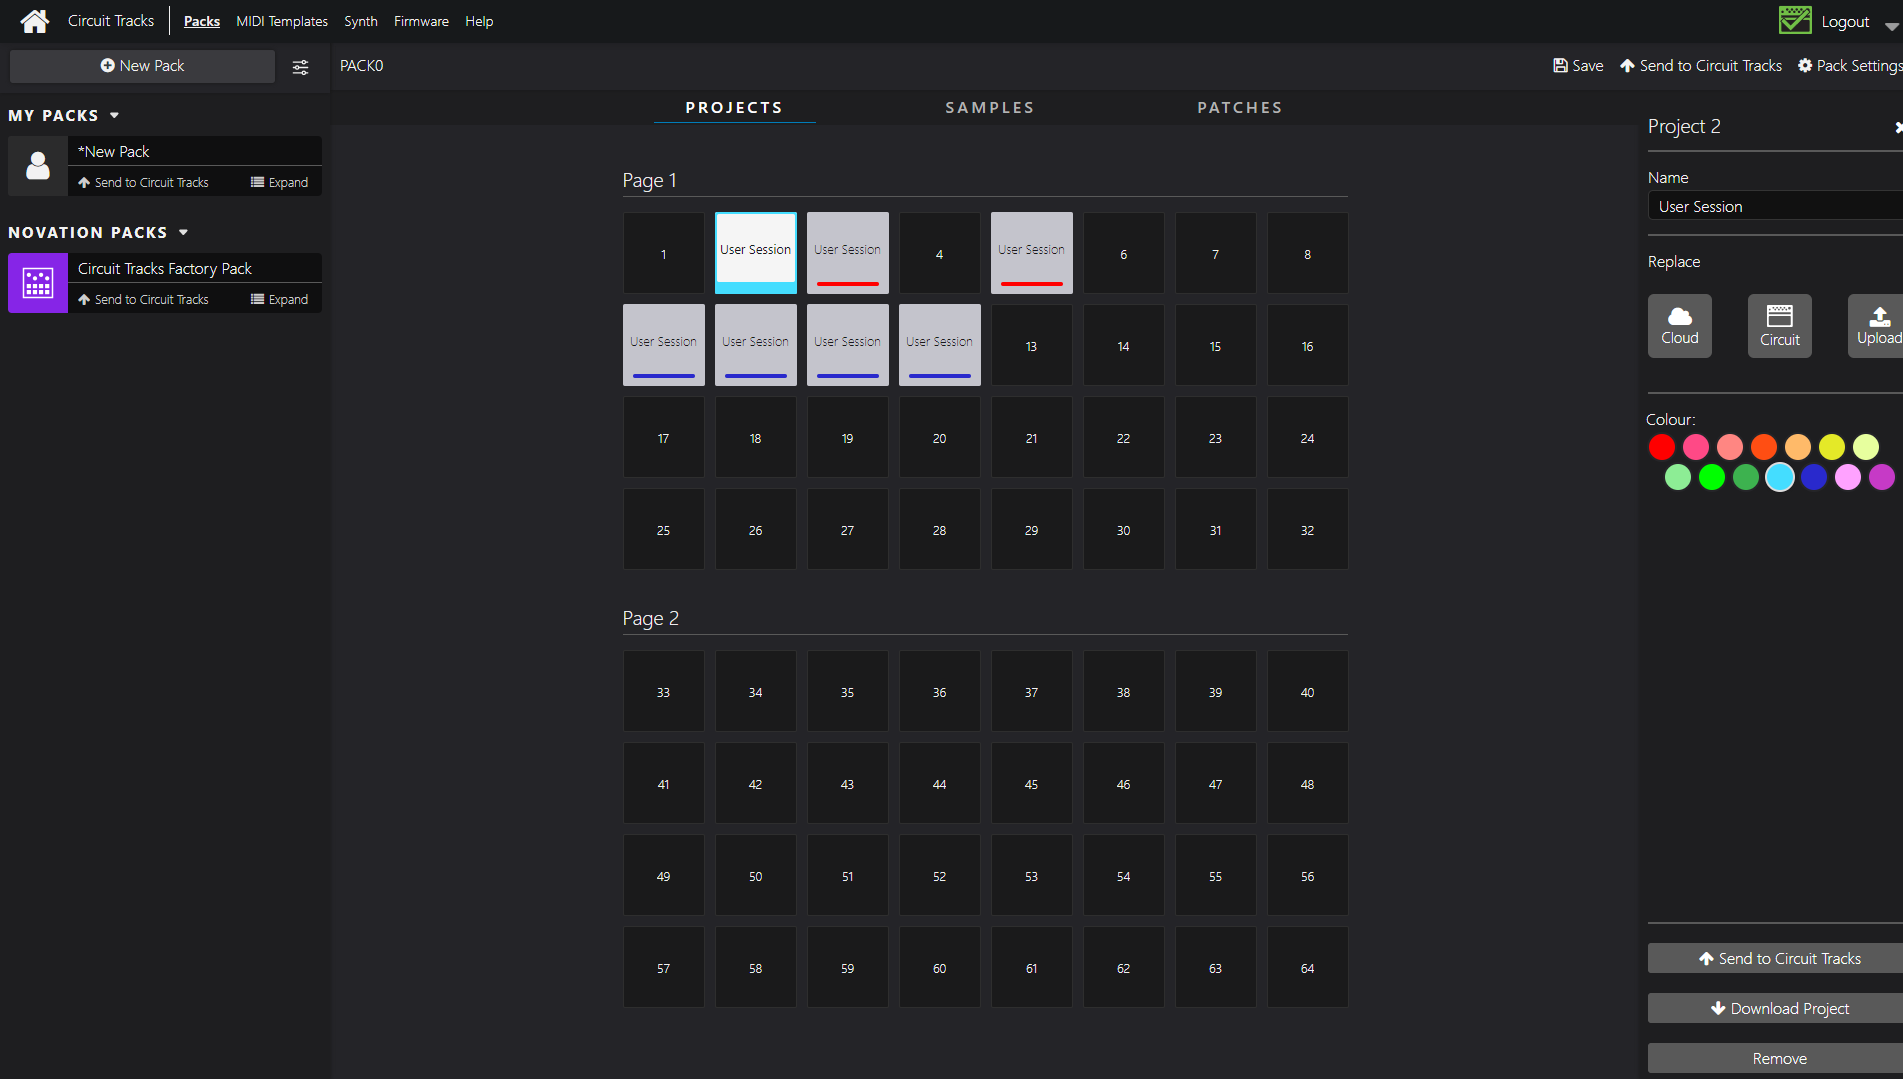Switch to the PATCHES tab

pyautogui.click(x=1240, y=108)
